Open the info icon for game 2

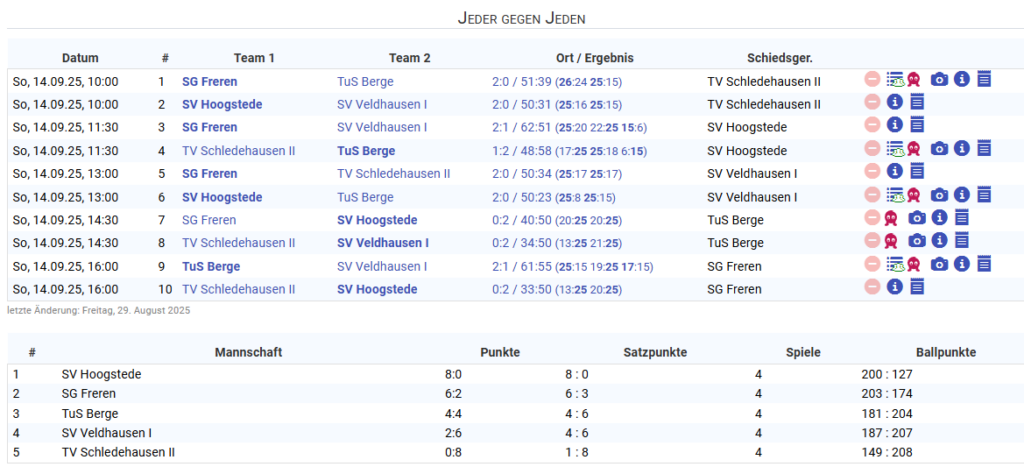pyautogui.click(x=895, y=102)
